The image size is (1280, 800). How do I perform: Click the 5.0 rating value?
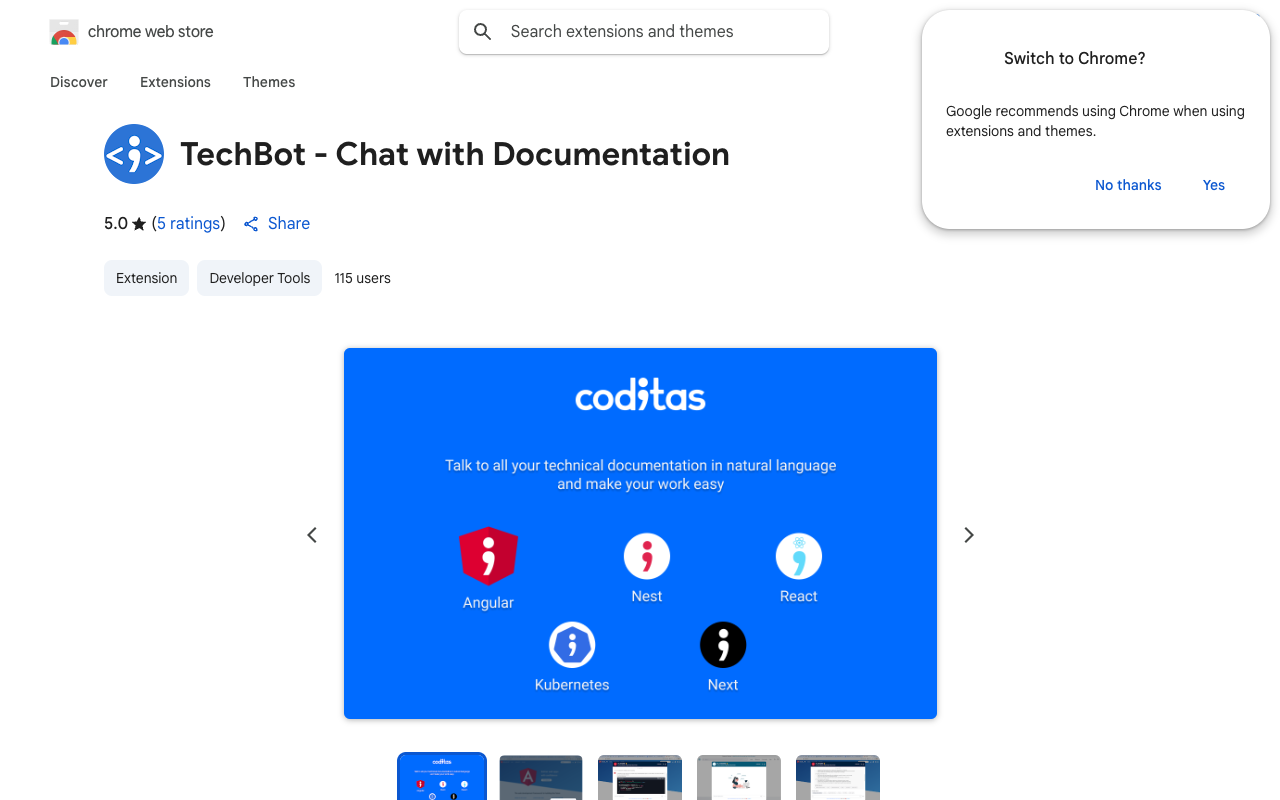point(116,224)
